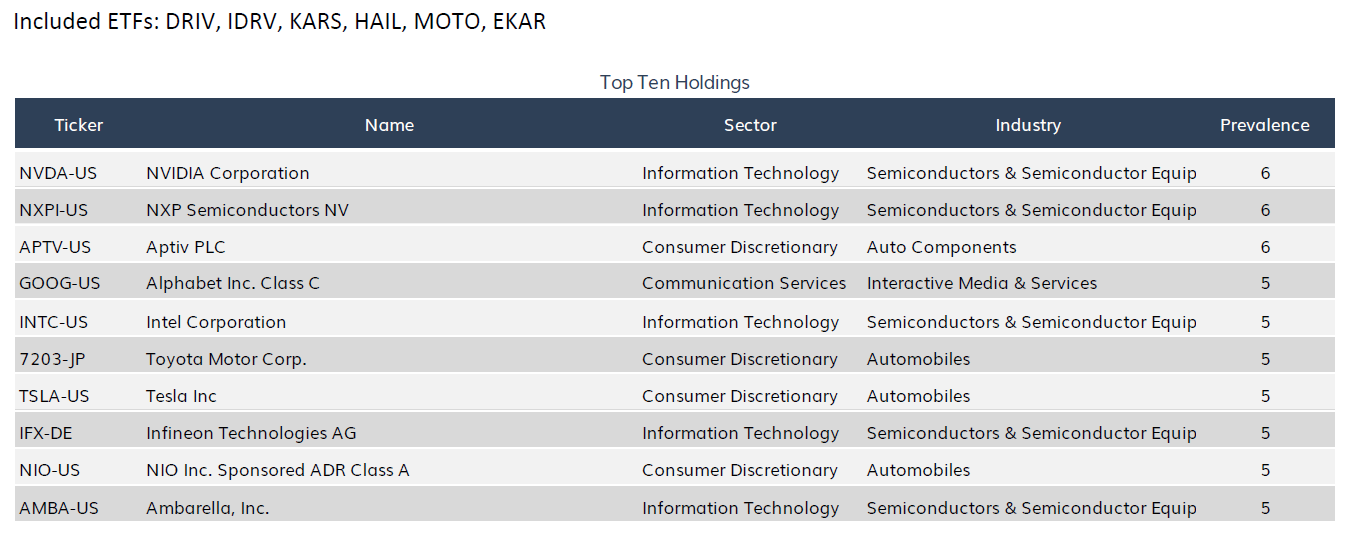Viewport: 1345px width, 533px height.
Task: Select Intel Corporation row name
Action: pos(216,322)
